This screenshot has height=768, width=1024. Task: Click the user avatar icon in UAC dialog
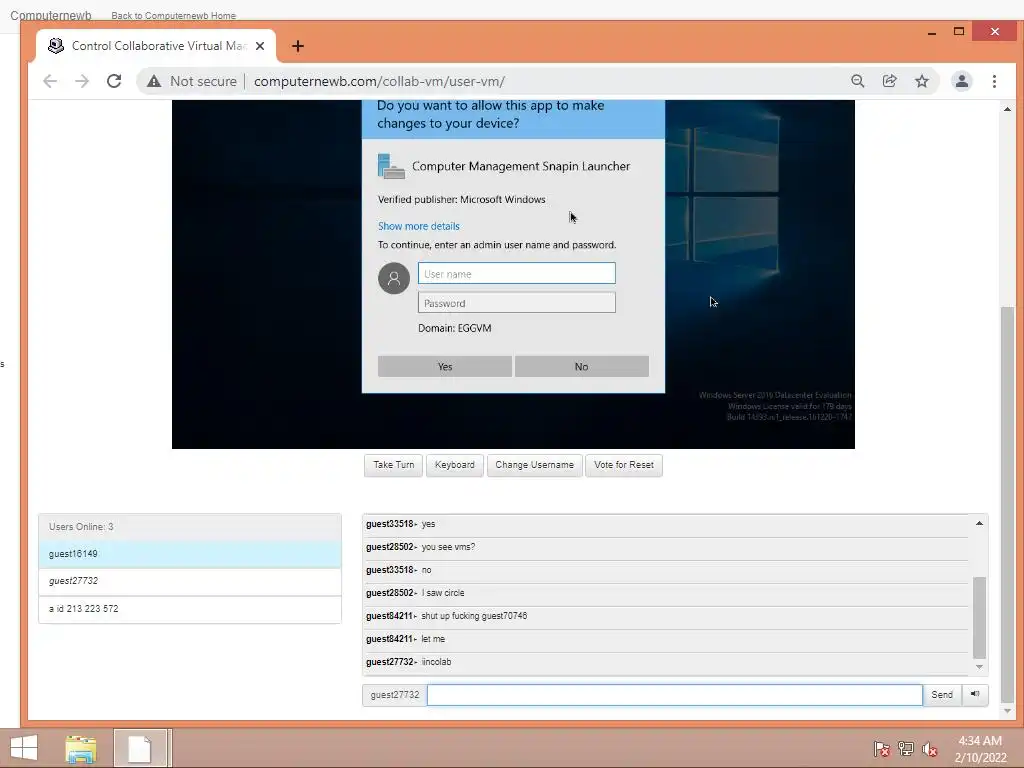pos(394,278)
